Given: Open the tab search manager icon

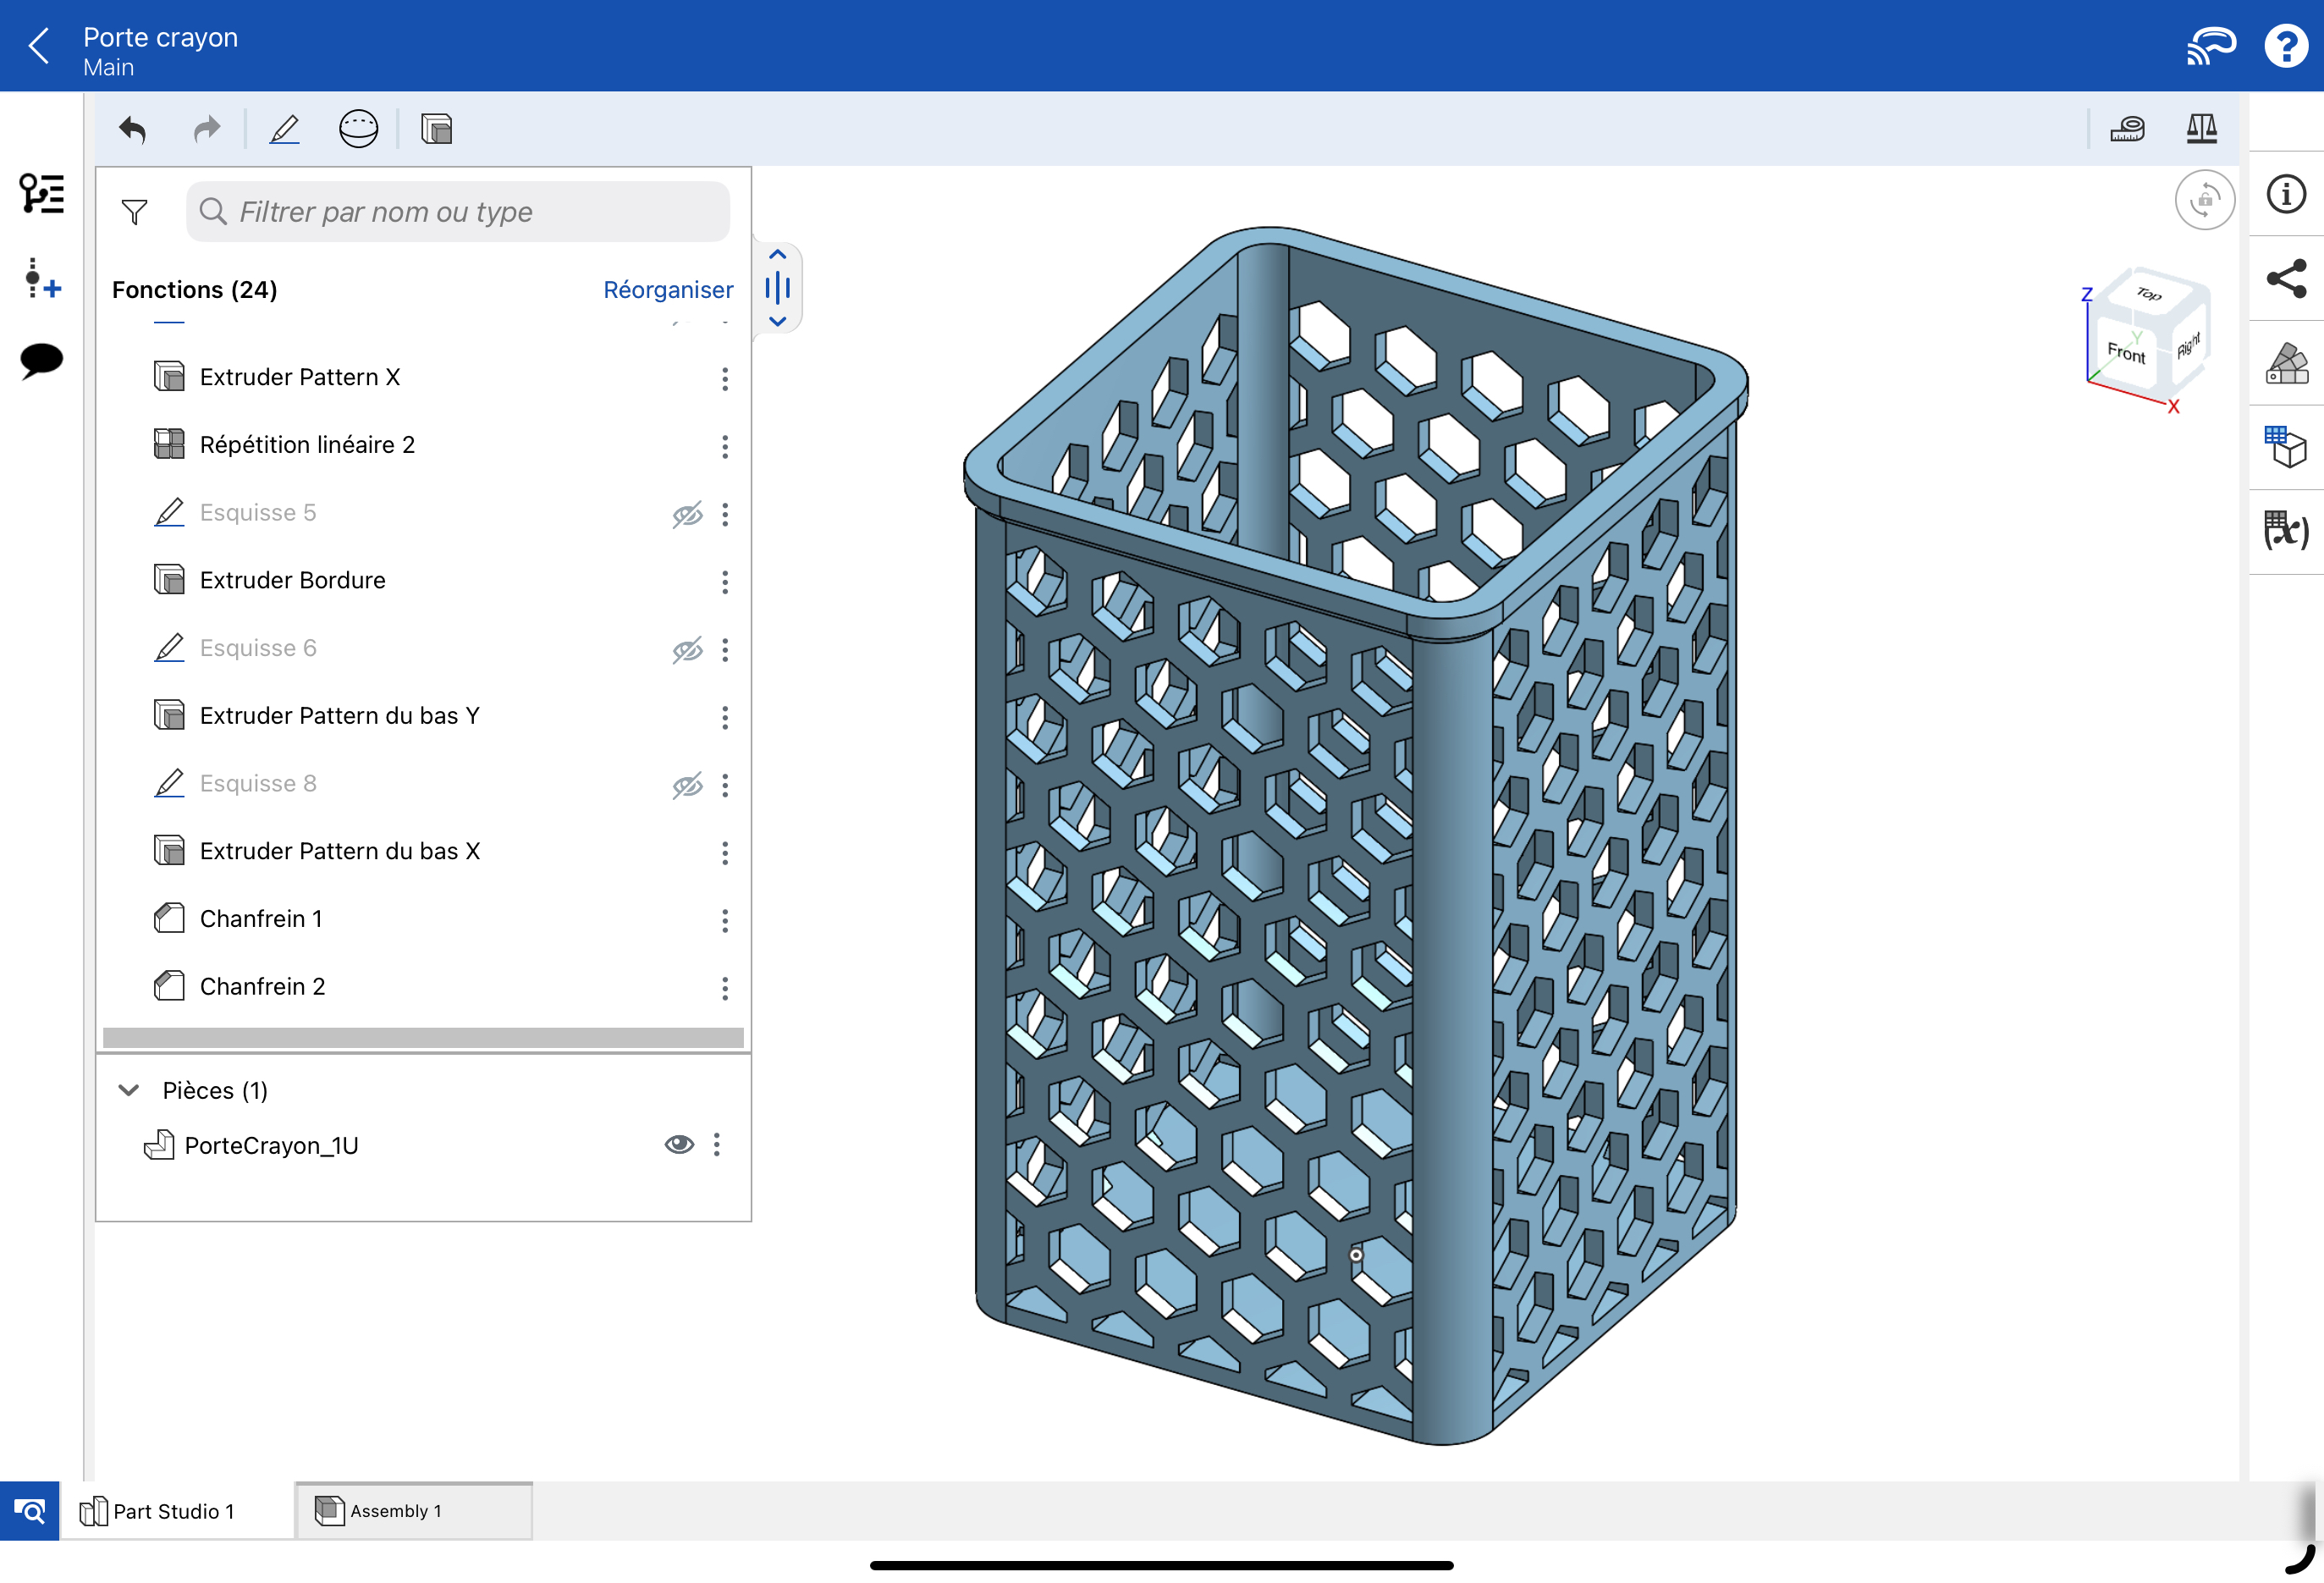Looking at the screenshot, I should [x=30, y=1511].
